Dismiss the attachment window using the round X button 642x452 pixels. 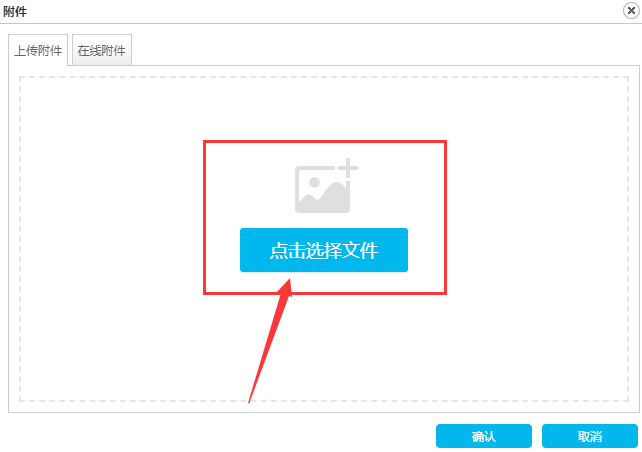(x=631, y=11)
